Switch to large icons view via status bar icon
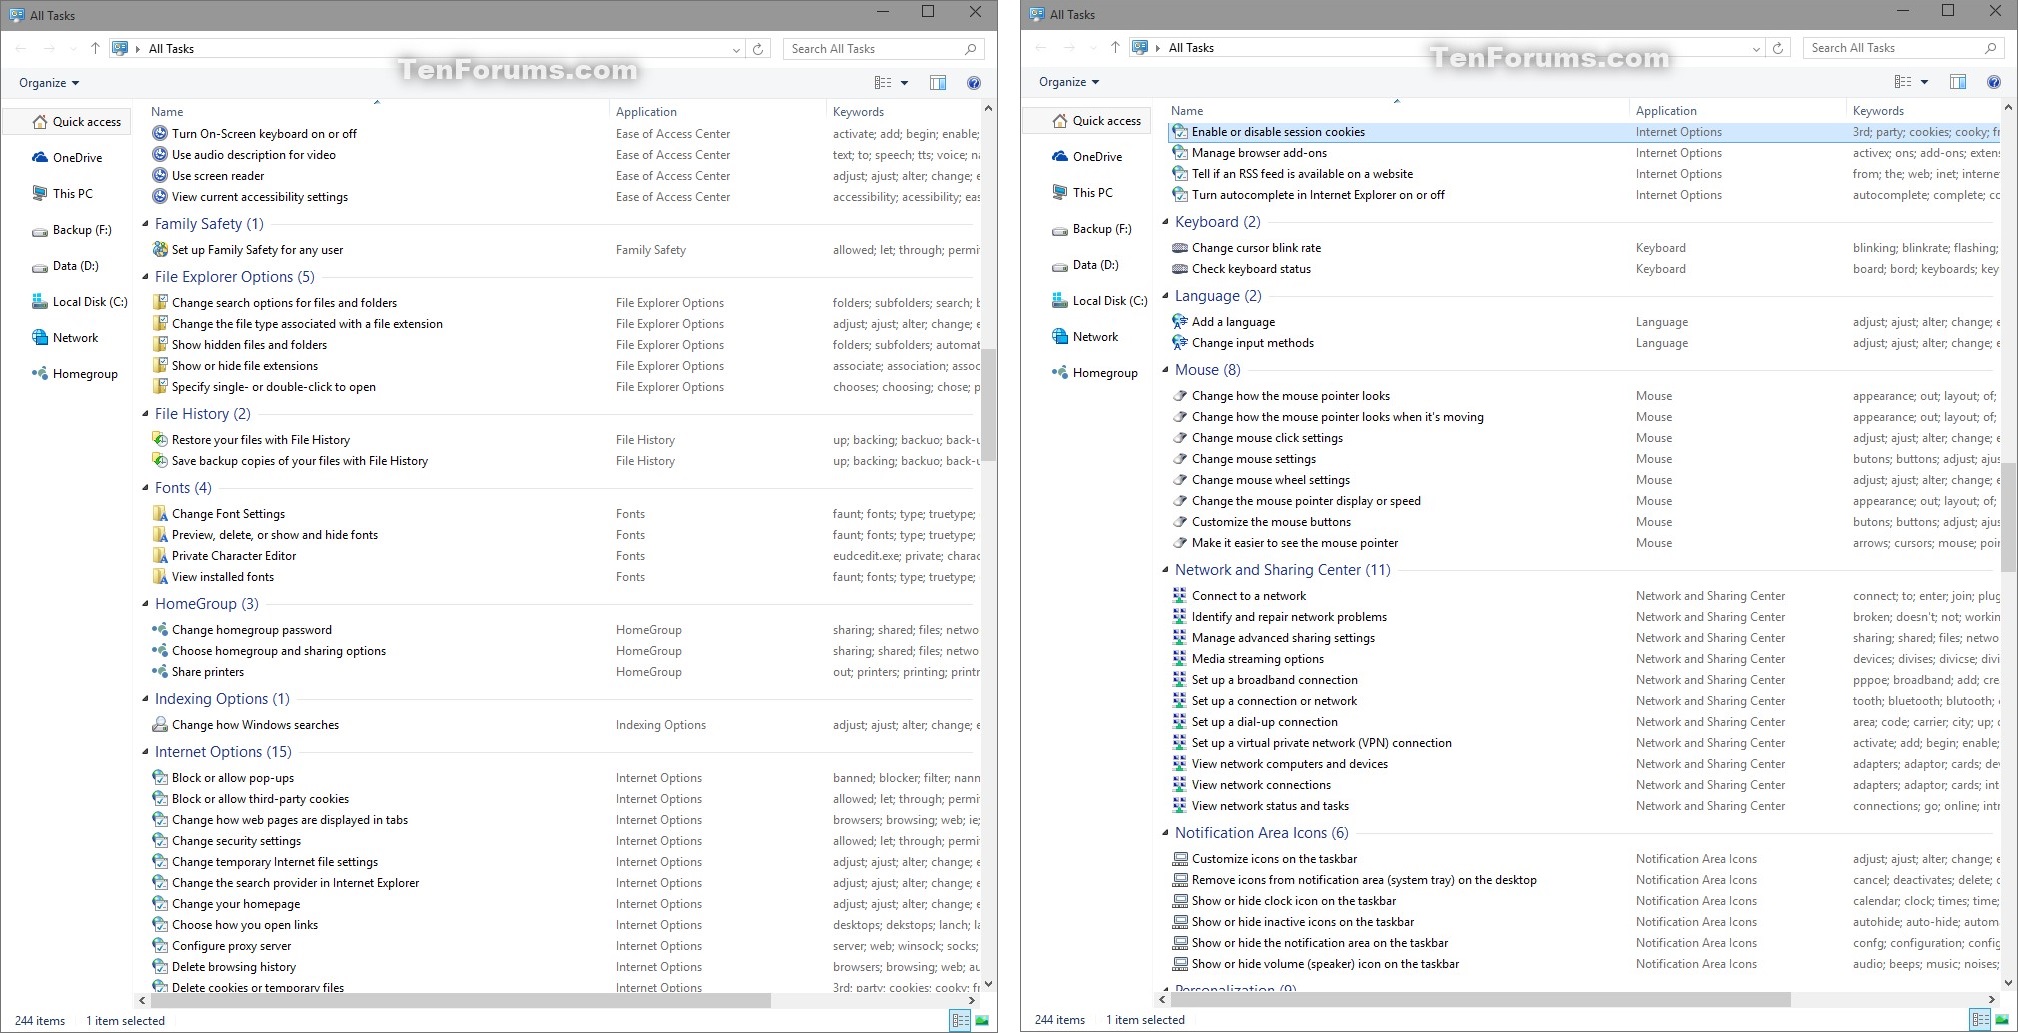Viewport: 2020px width, 1033px height. [x=981, y=1019]
